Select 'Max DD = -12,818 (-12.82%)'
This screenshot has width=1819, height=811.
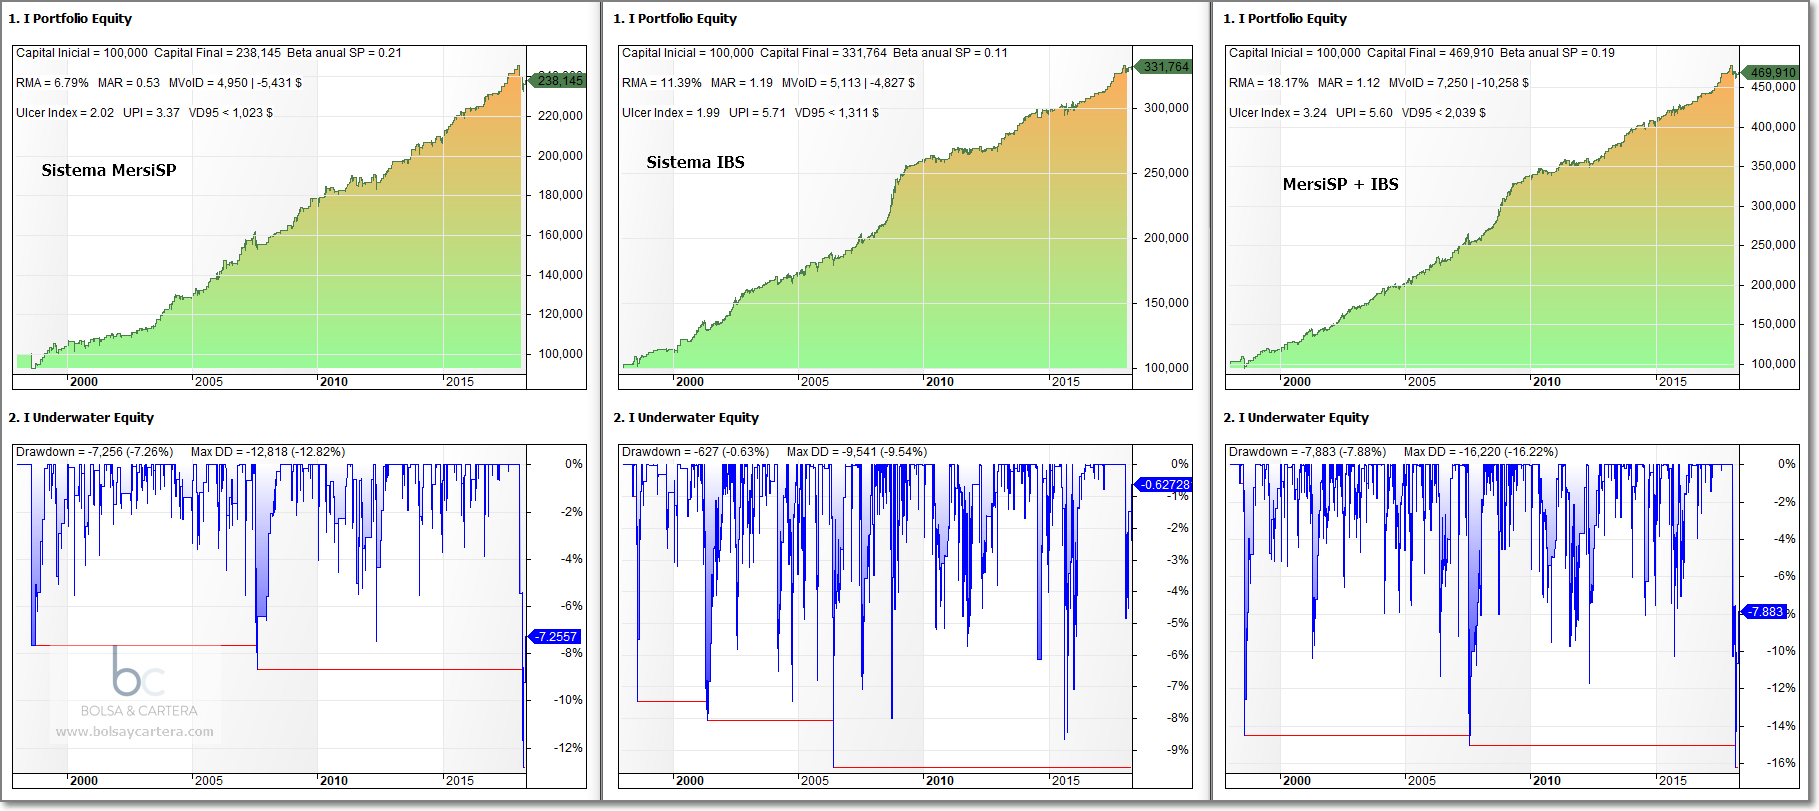coord(268,452)
